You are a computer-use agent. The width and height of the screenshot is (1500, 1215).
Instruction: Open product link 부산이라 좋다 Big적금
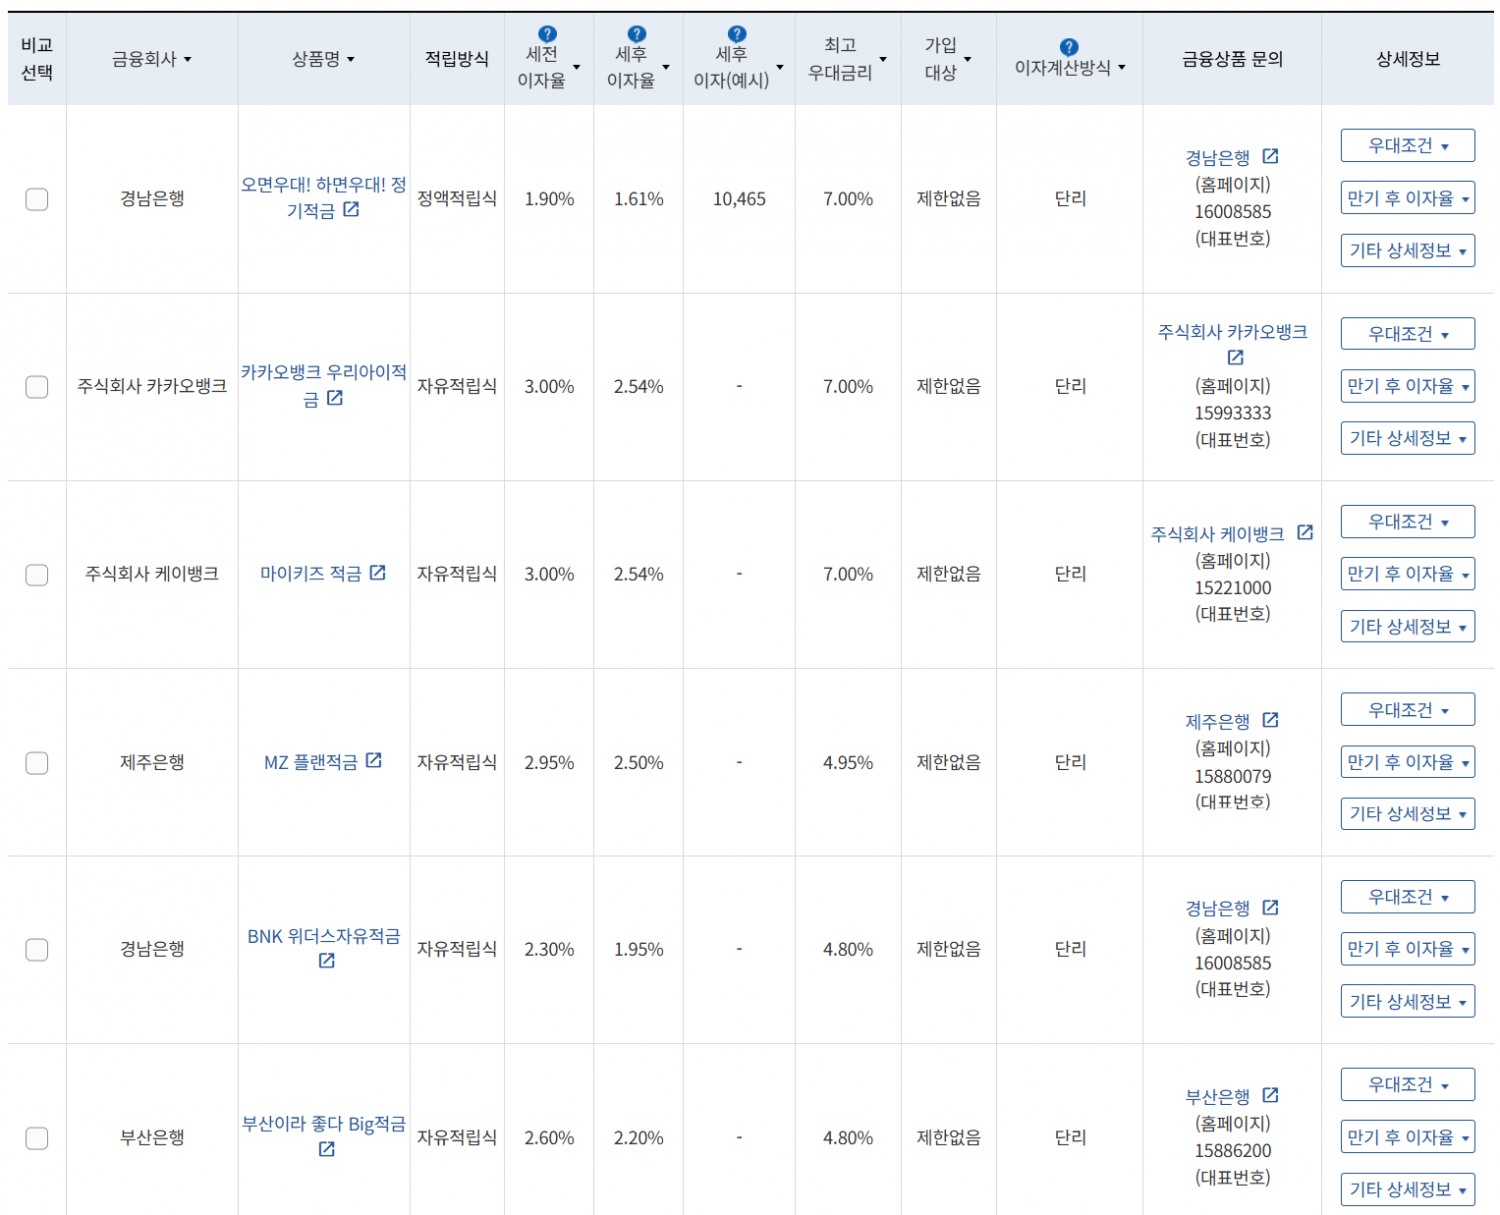coord(323,1125)
